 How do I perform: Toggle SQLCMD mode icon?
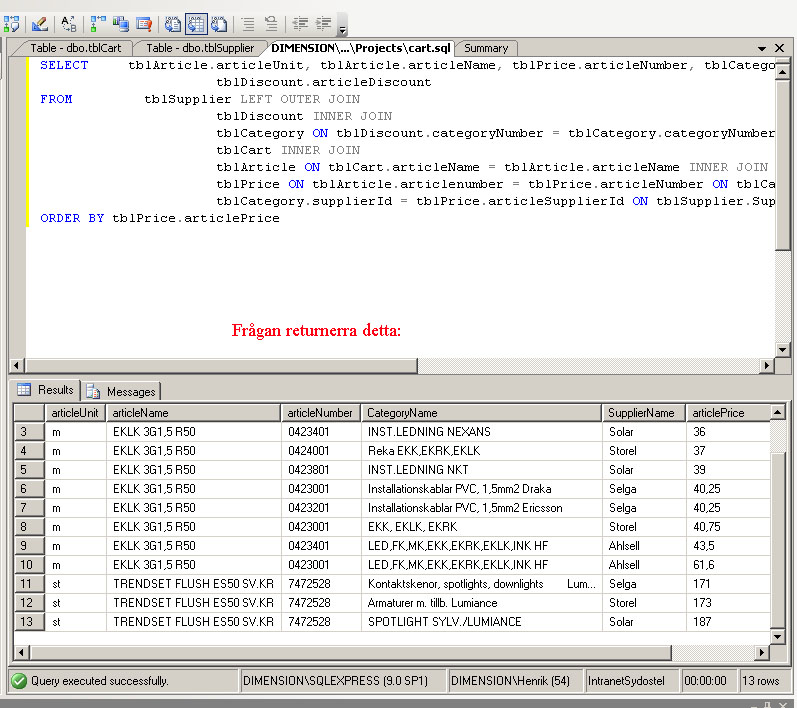[x=144, y=24]
